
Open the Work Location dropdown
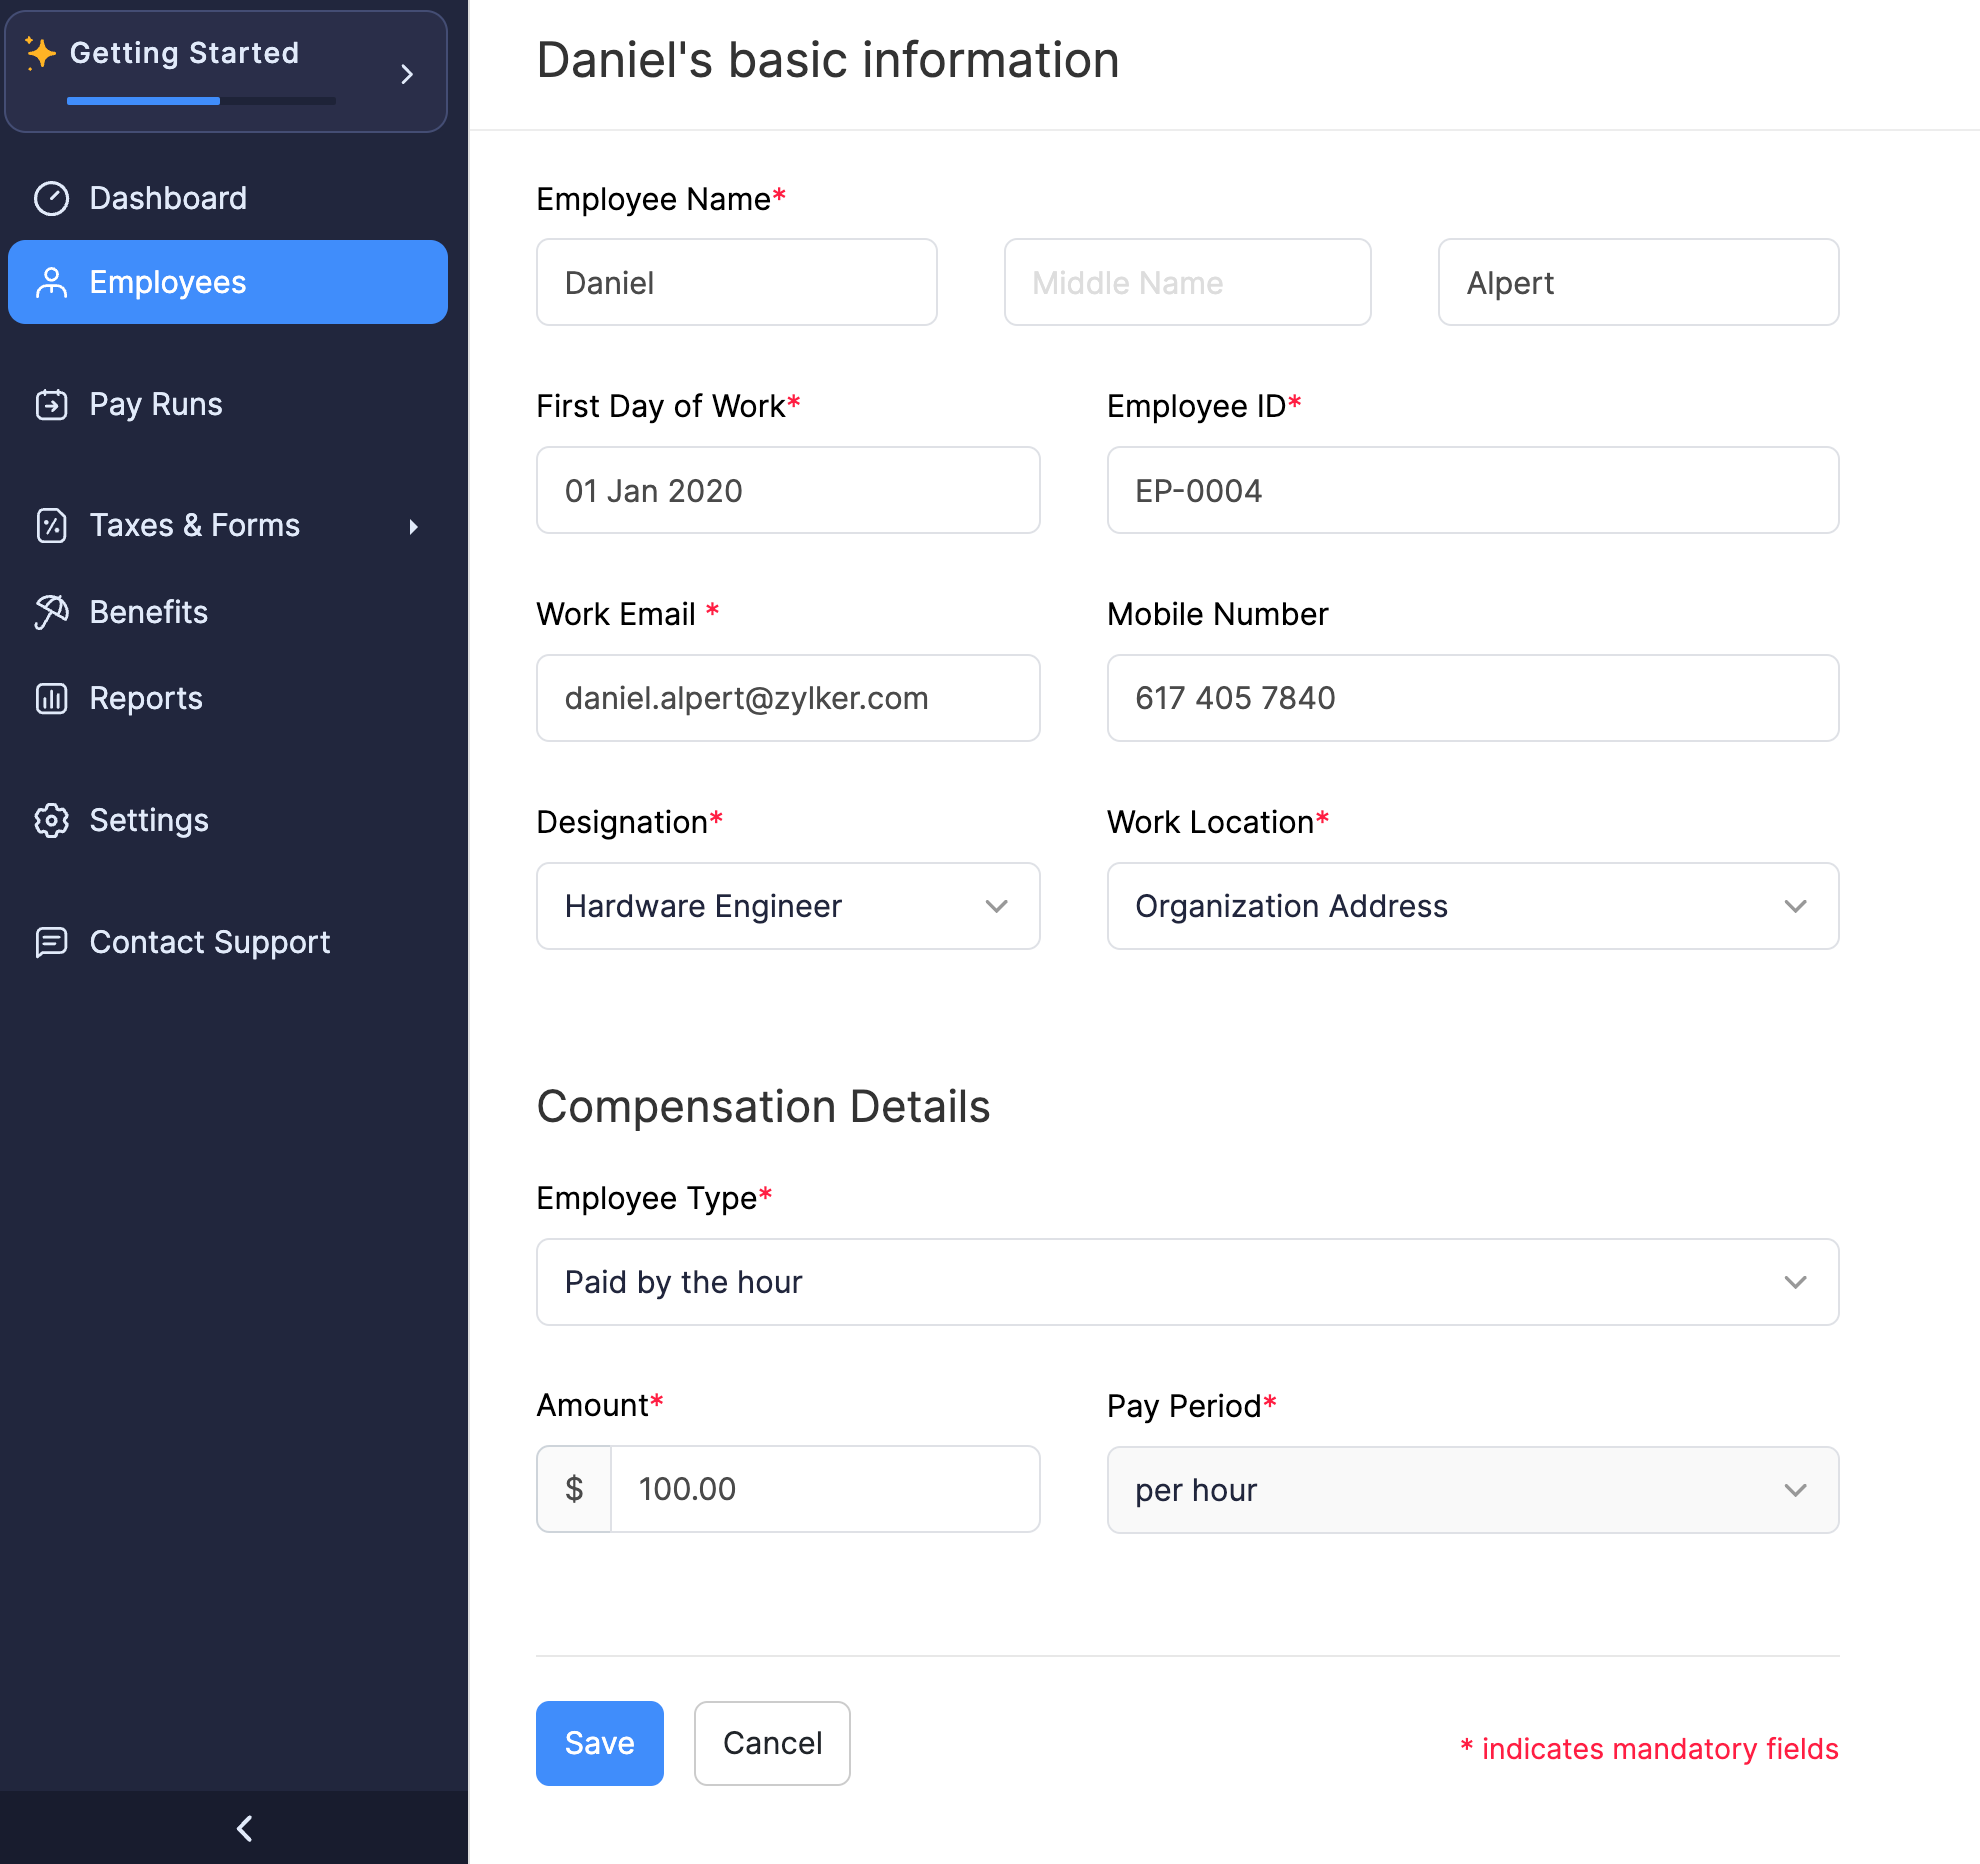coord(1470,906)
